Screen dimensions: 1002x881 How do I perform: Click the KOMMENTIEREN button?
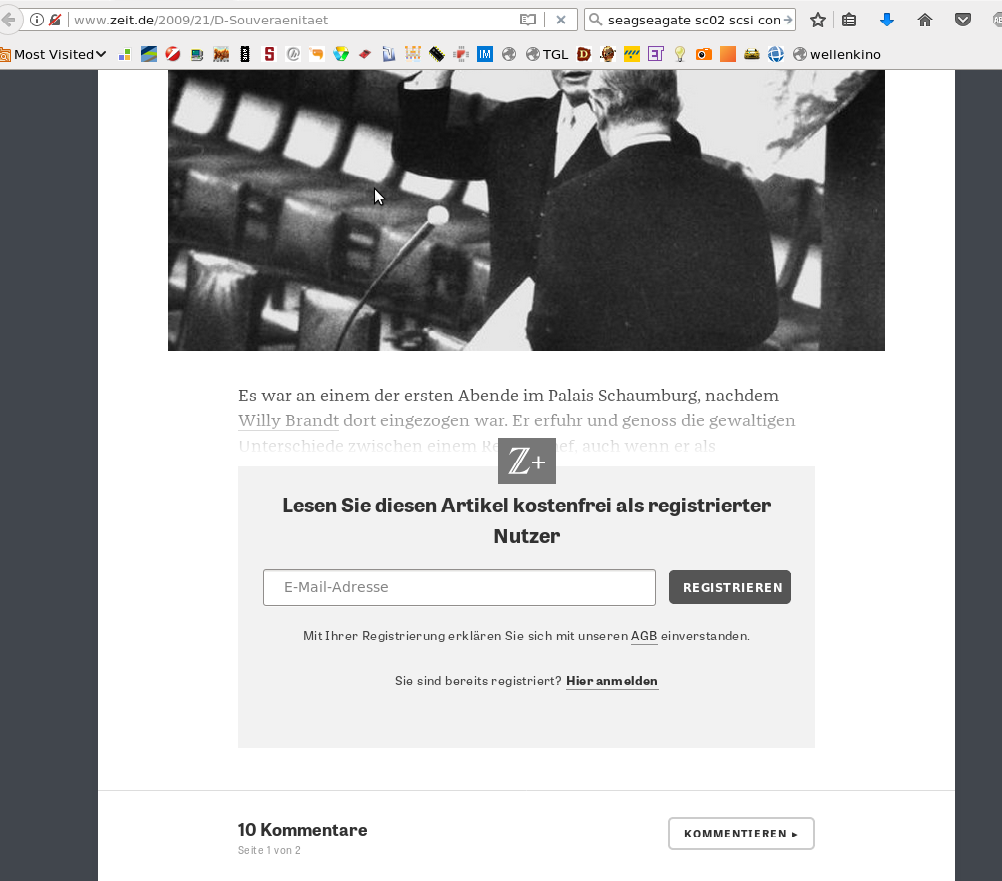741,834
